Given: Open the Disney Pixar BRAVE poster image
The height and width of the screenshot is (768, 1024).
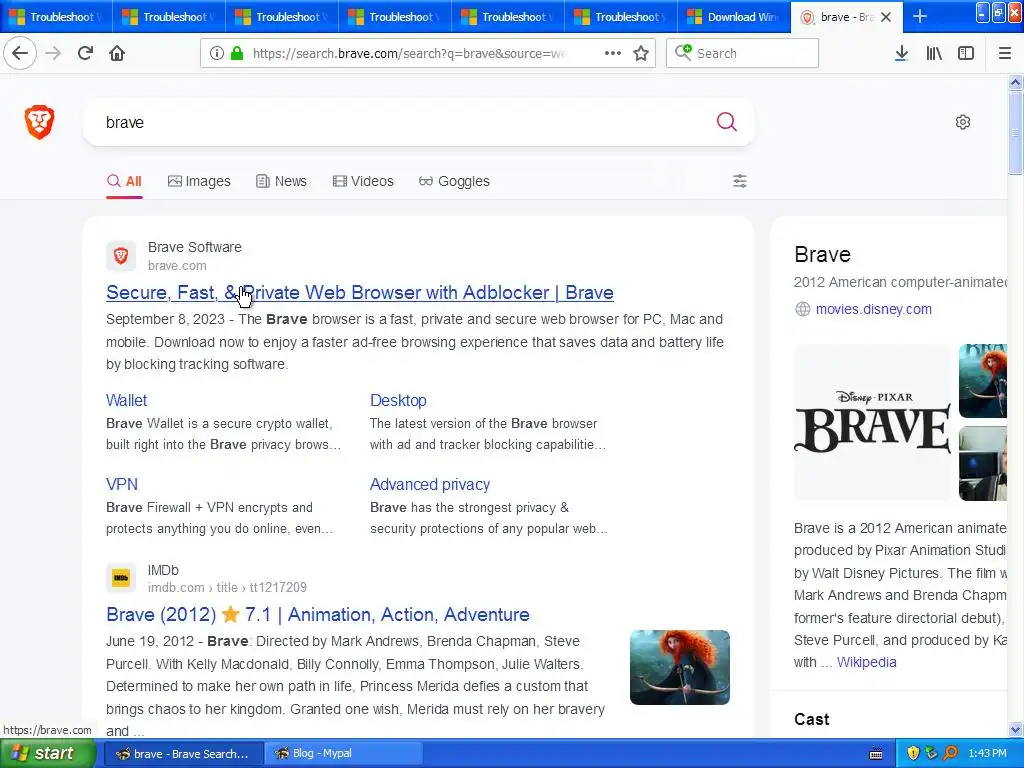Looking at the screenshot, I should [x=872, y=423].
